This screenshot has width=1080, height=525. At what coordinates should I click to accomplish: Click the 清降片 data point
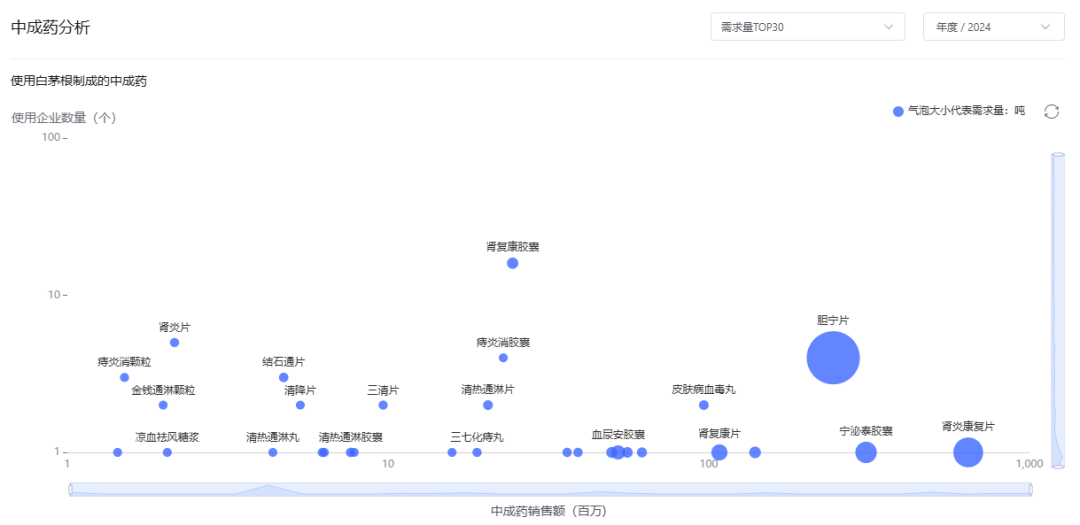point(300,405)
